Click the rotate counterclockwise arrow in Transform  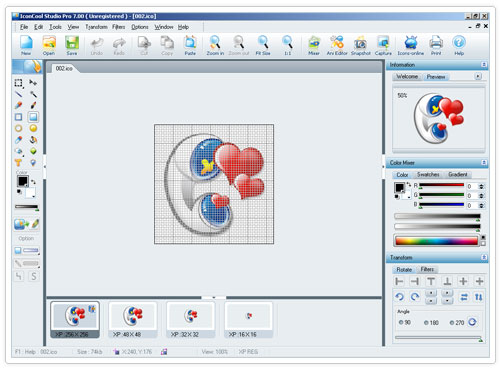coord(399,296)
